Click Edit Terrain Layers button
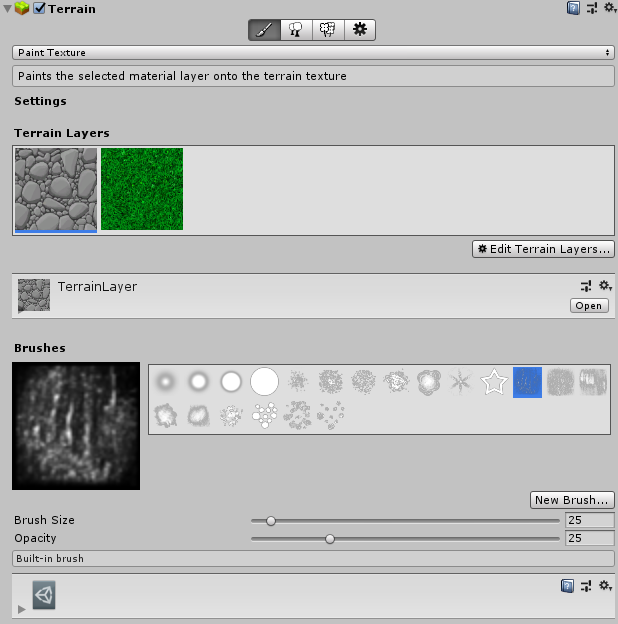Image resolution: width=618 pixels, height=624 pixels. pos(543,249)
